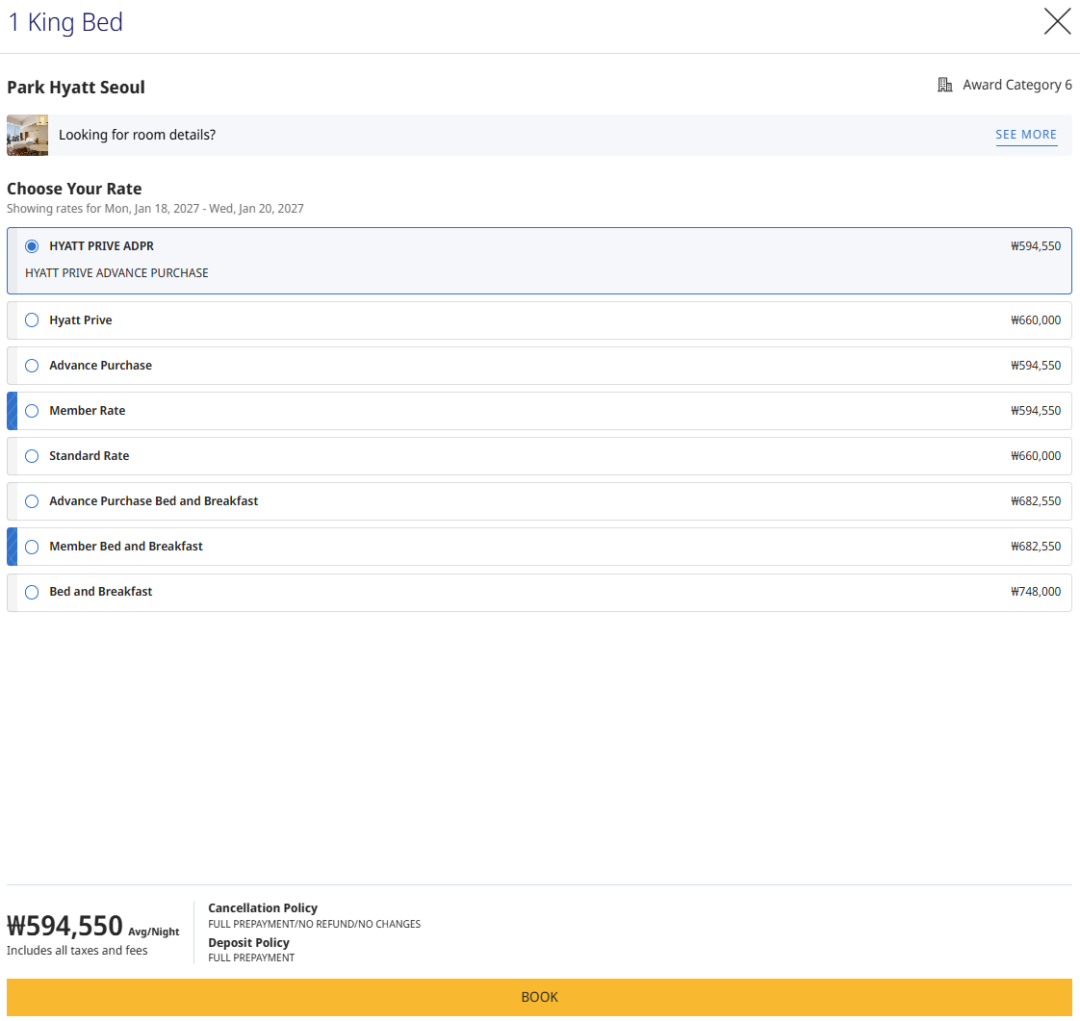The height and width of the screenshot is (1021, 1080).
Task: Click the Award Category building icon
Action: (x=944, y=85)
